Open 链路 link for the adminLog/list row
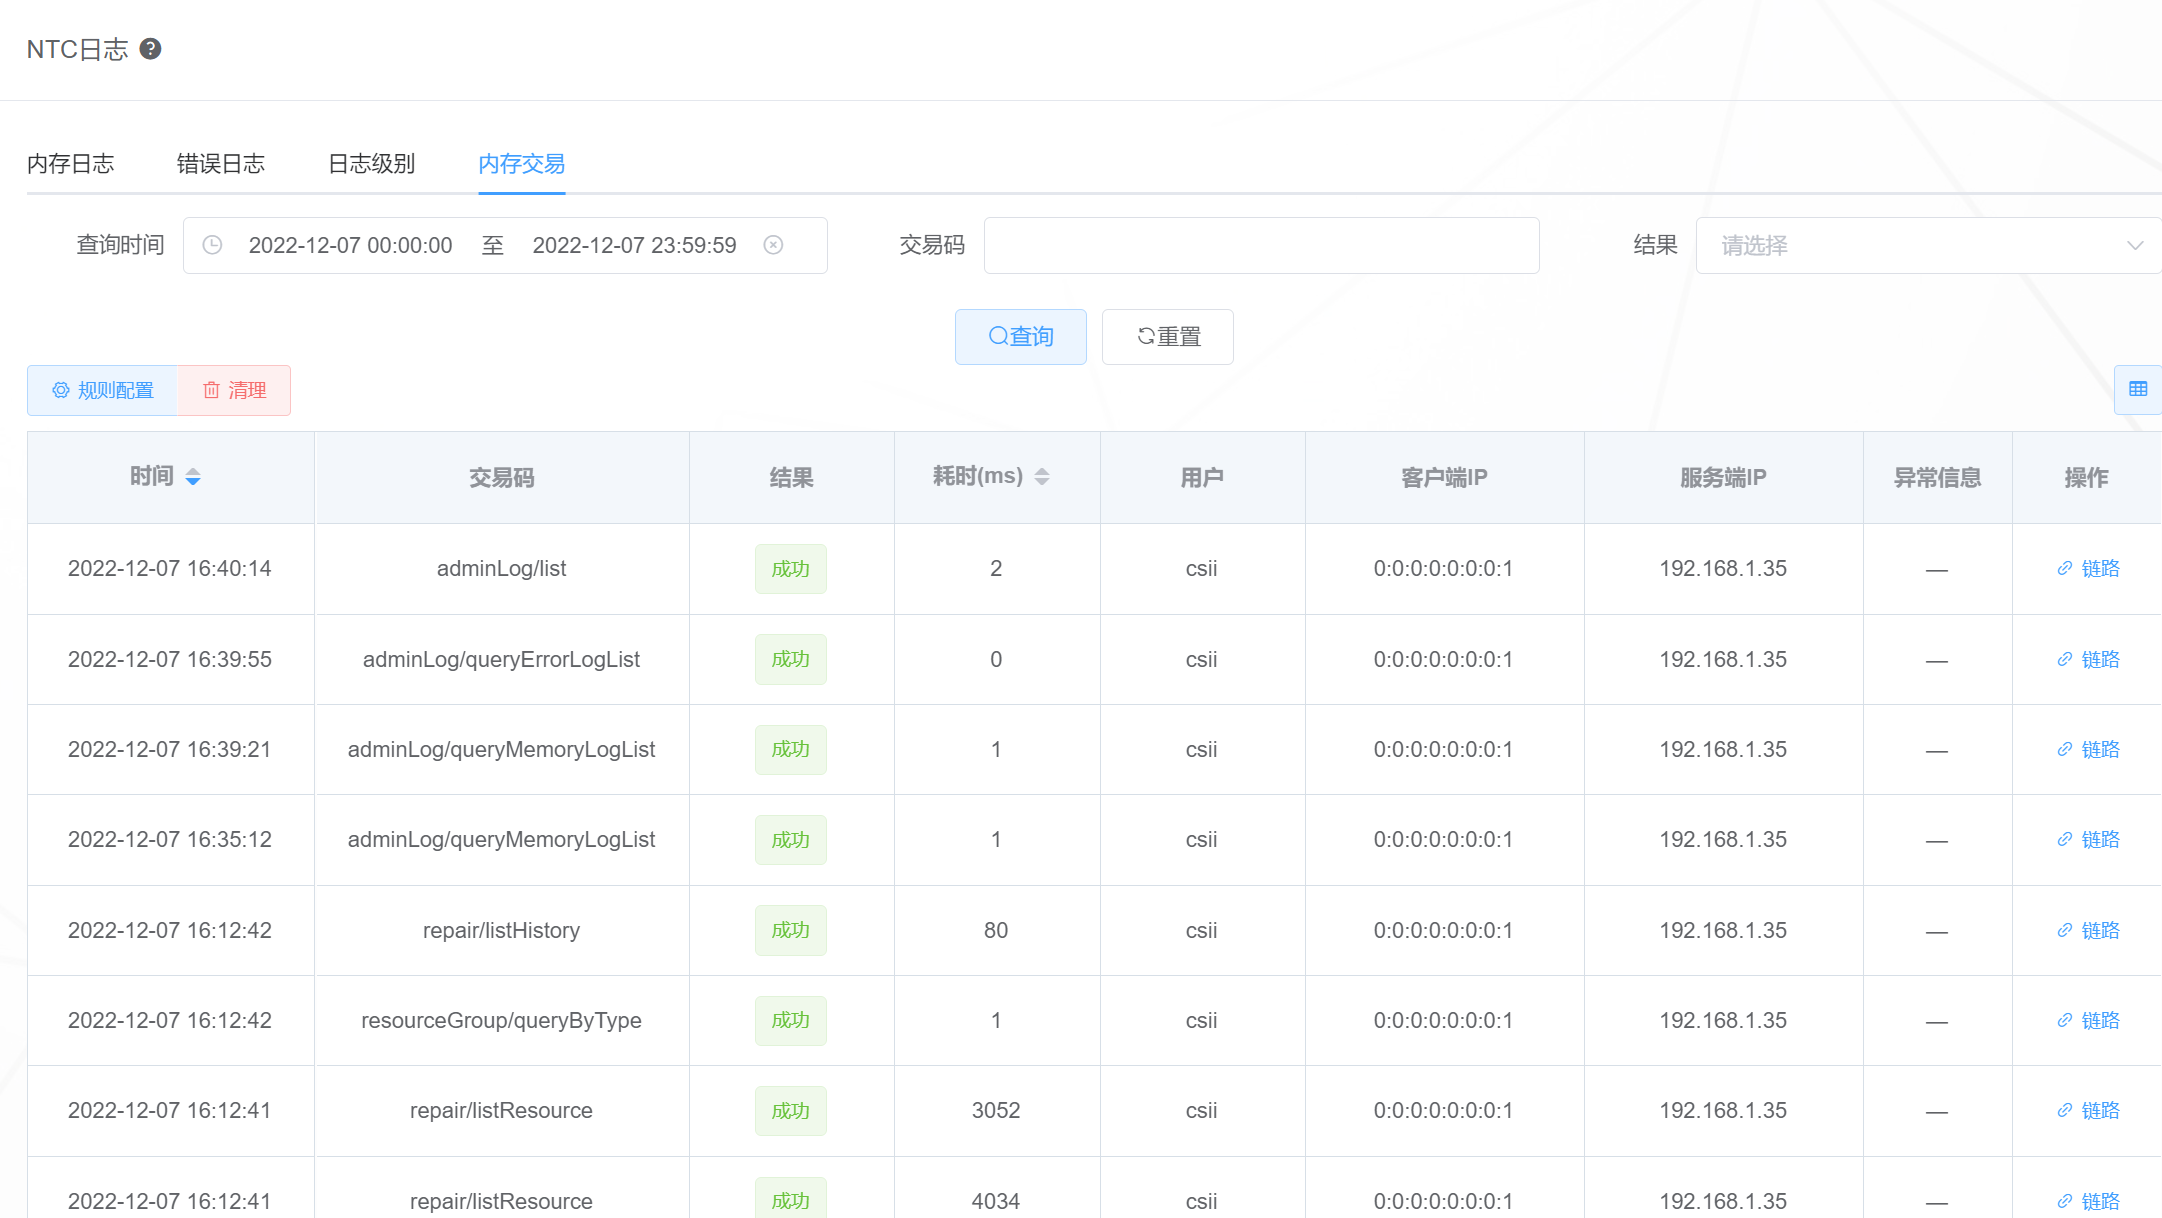2162x1218 pixels. tap(2088, 569)
